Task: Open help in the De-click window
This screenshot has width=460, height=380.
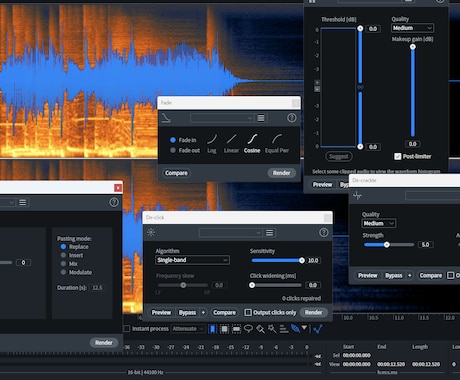Action: click(x=323, y=233)
